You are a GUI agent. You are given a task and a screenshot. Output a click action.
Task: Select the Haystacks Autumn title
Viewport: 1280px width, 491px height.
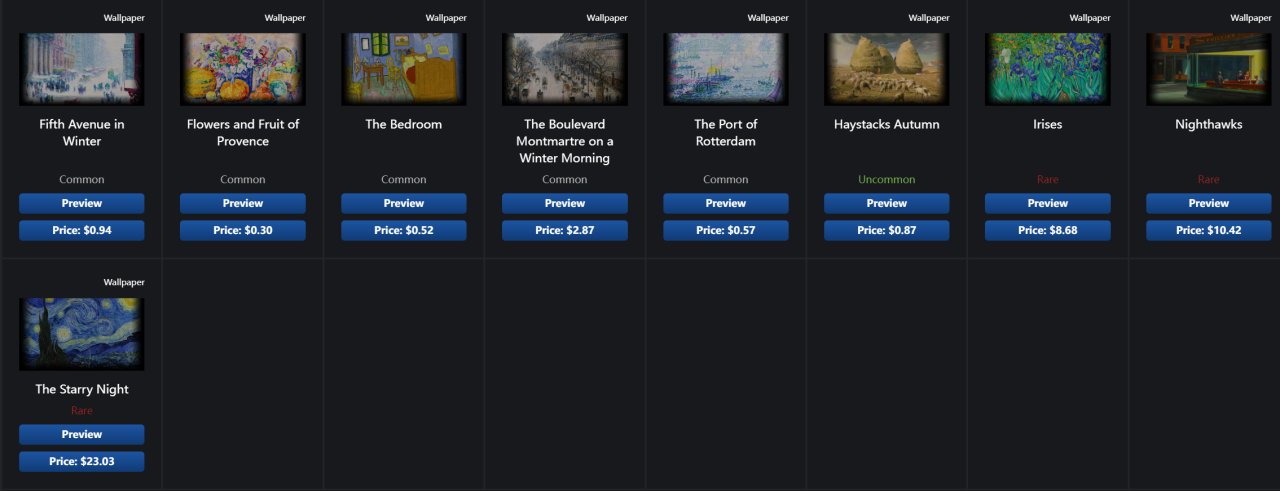tap(887, 124)
